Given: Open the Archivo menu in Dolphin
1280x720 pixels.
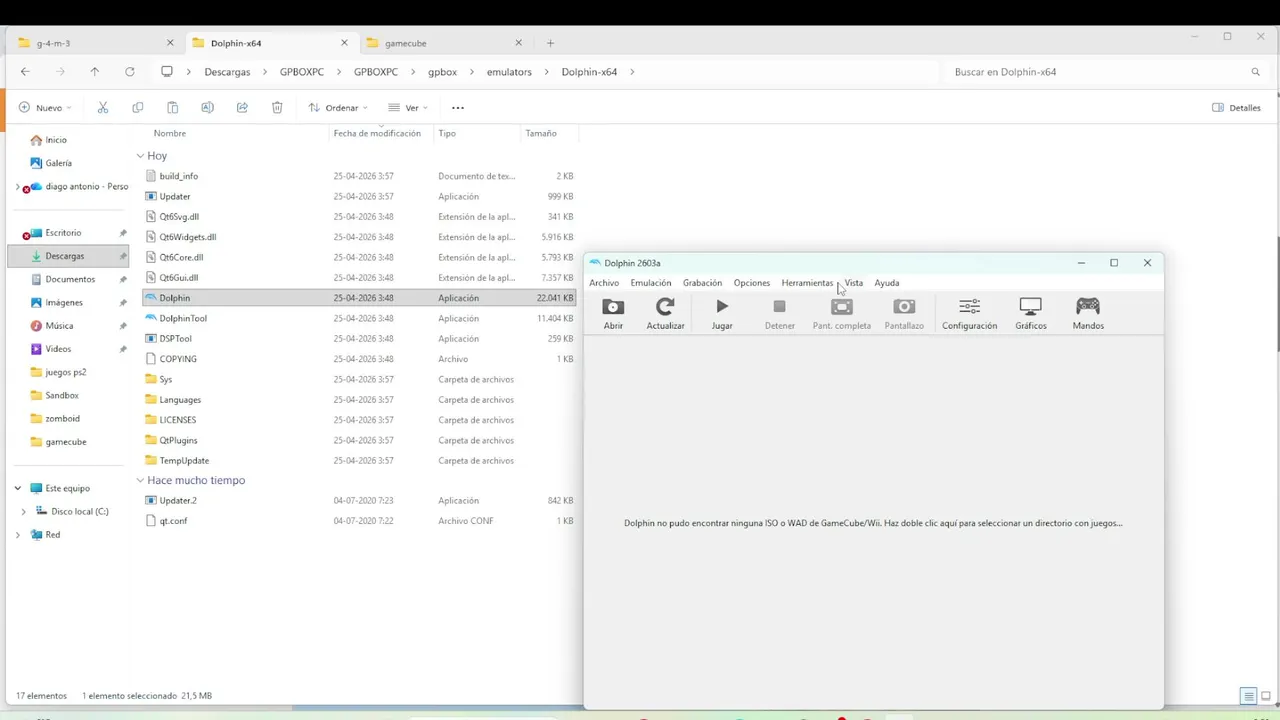Looking at the screenshot, I should (x=604, y=283).
